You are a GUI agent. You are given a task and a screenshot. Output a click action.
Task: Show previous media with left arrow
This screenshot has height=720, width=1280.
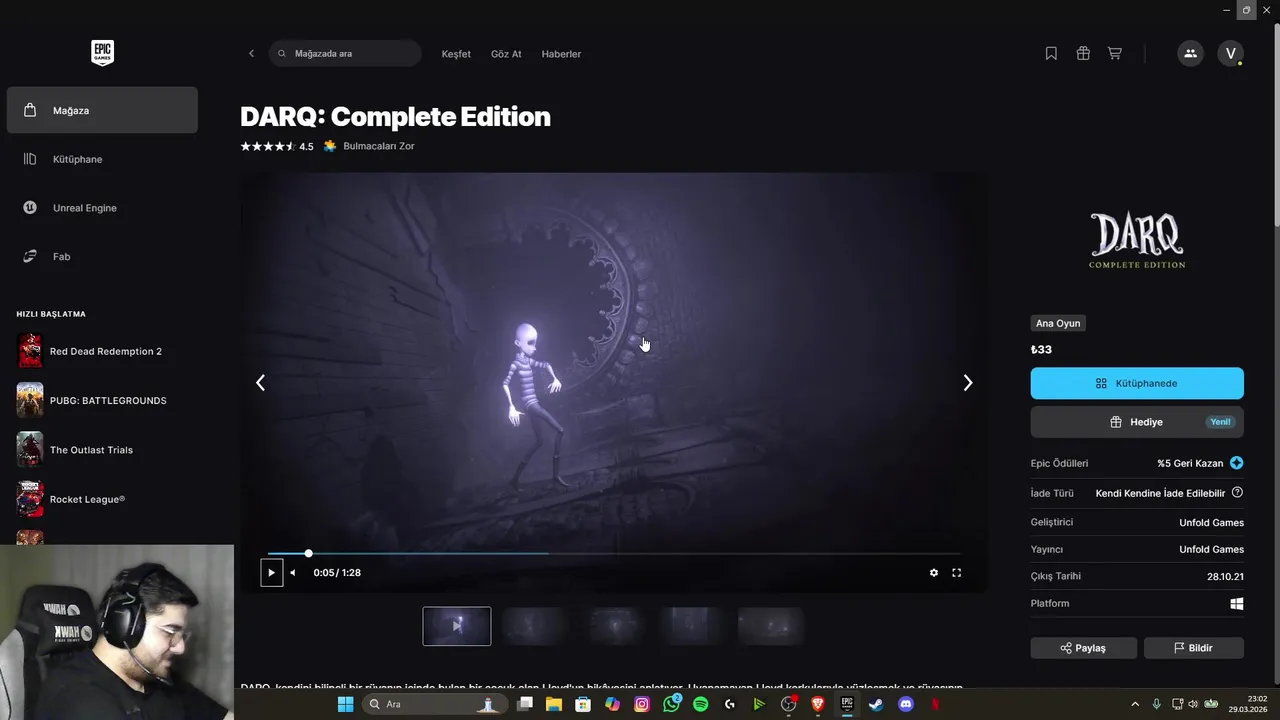coord(260,383)
